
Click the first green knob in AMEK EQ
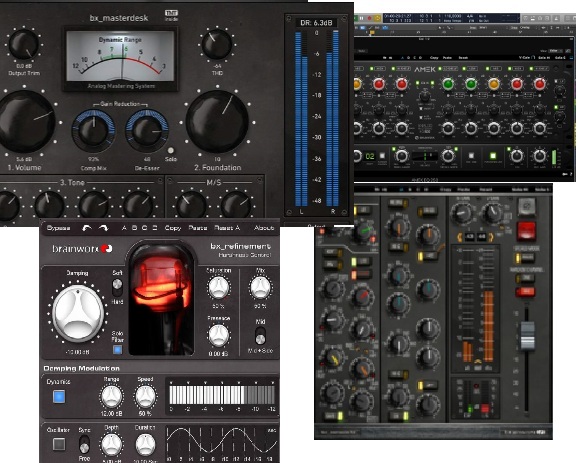coord(448,84)
